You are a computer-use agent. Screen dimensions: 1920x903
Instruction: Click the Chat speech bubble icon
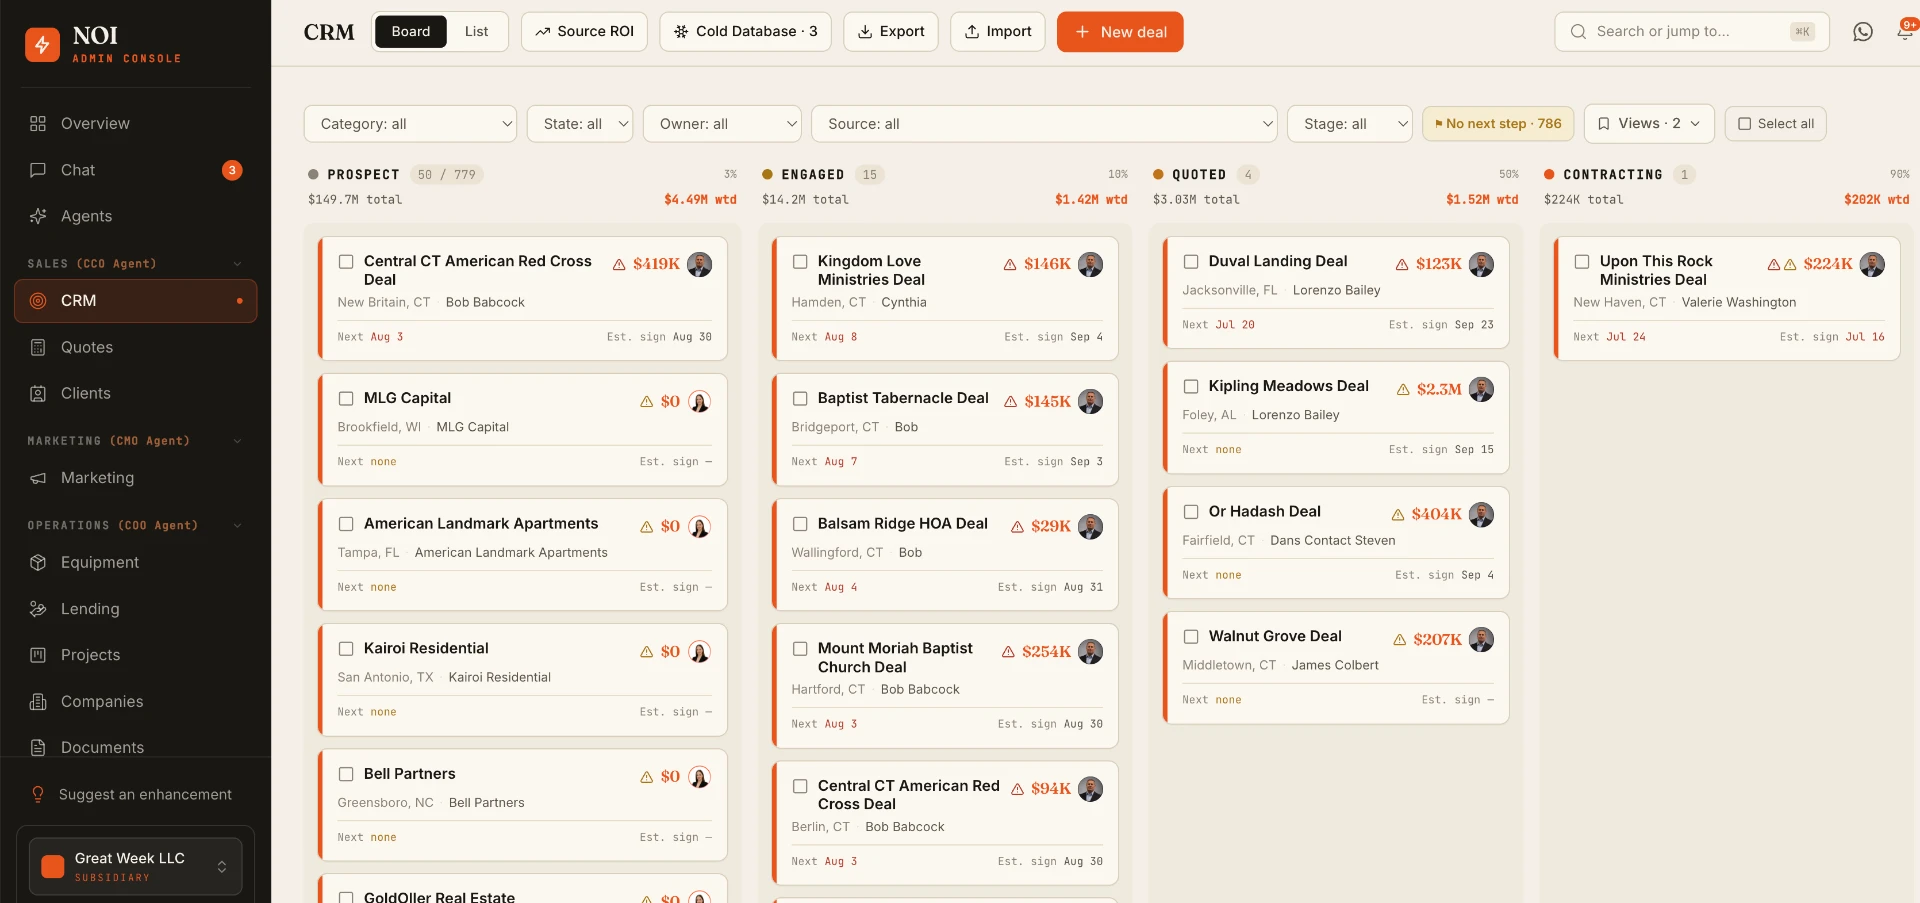(x=38, y=170)
